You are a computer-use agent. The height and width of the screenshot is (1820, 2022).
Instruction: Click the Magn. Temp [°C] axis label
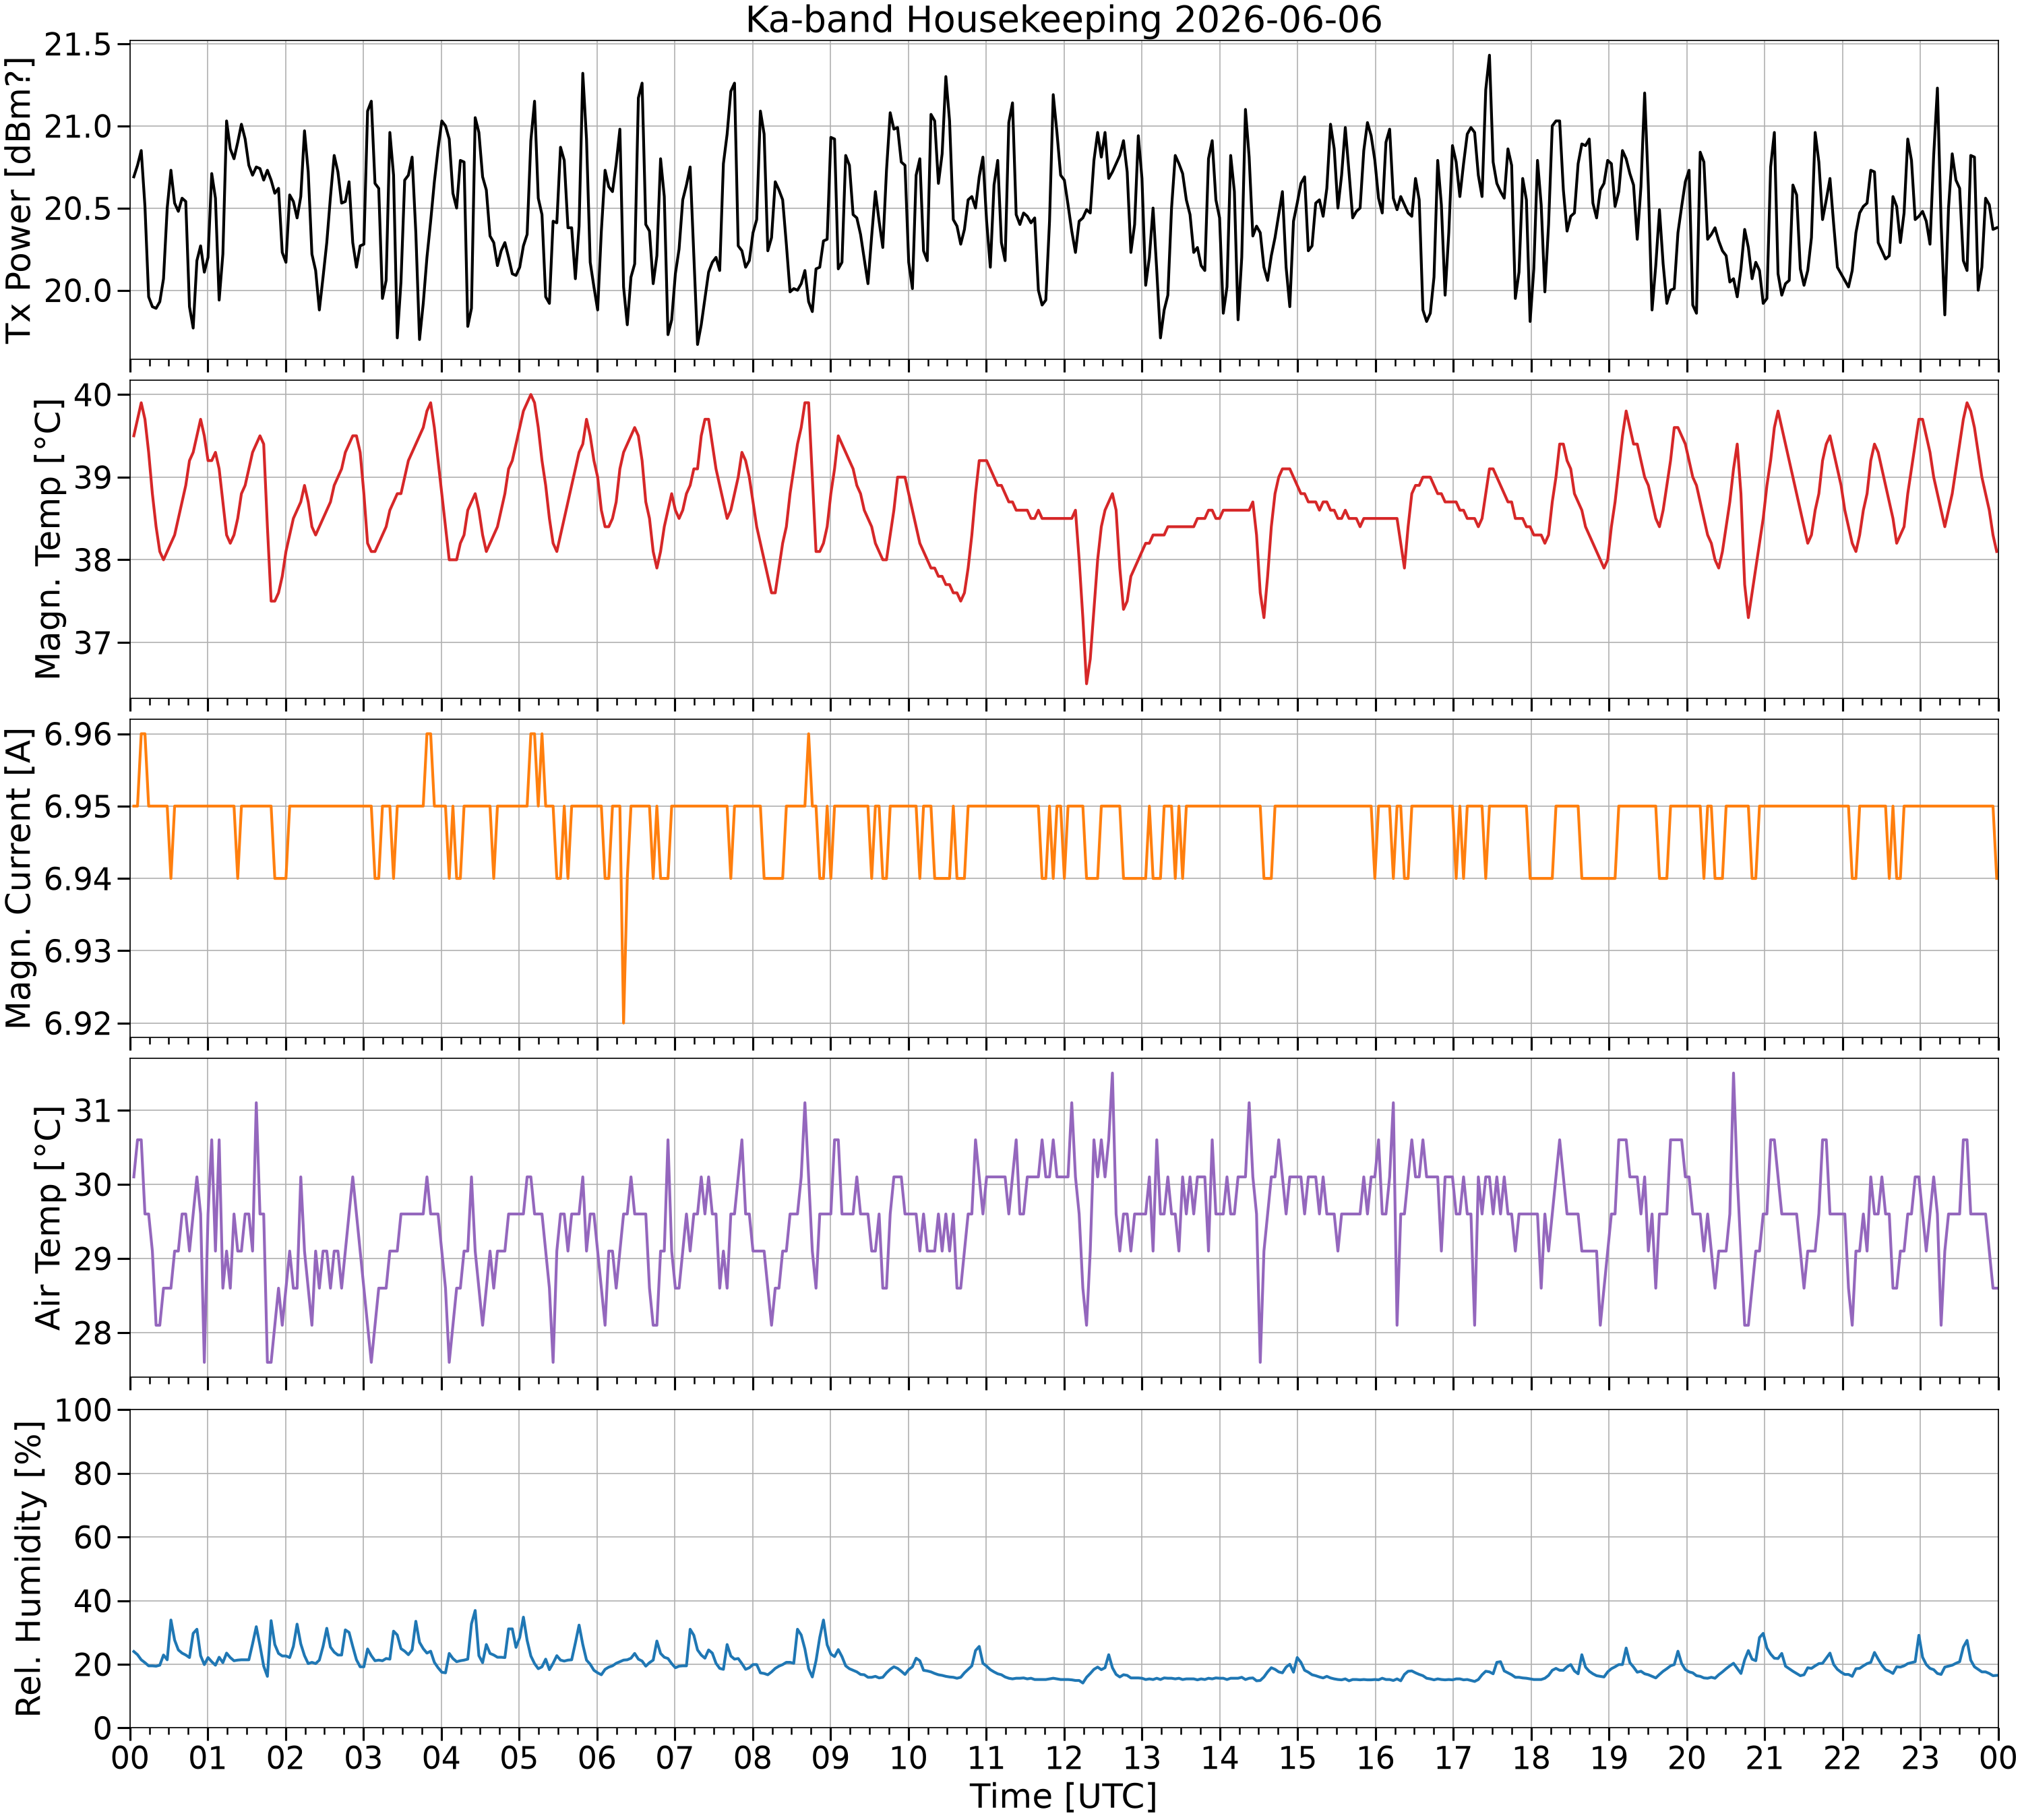pyautogui.click(x=48, y=539)
